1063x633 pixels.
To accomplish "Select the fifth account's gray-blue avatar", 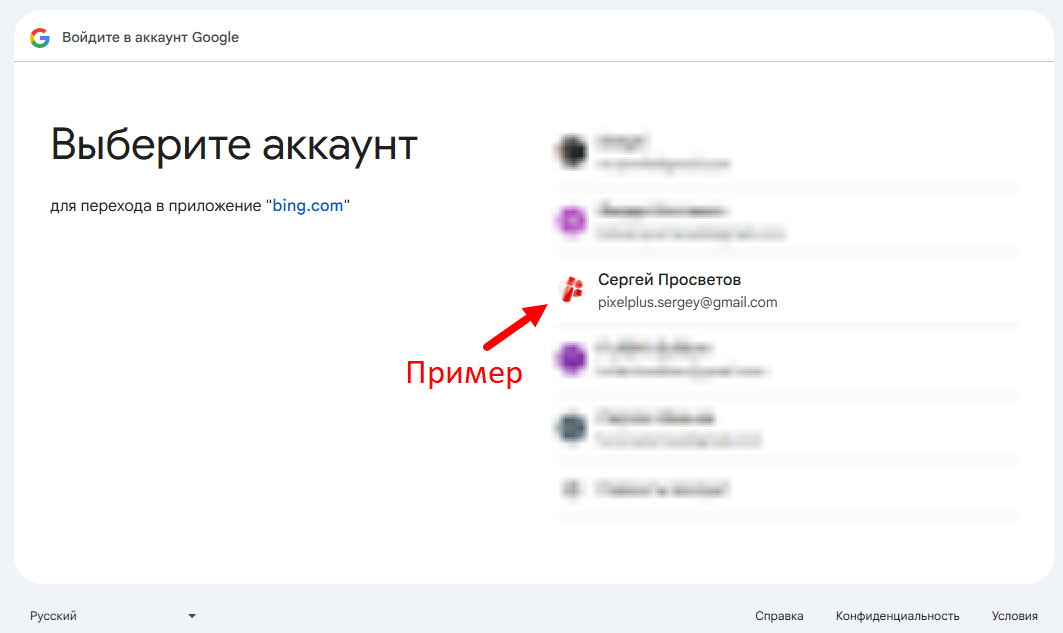I will tap(572, 428).
